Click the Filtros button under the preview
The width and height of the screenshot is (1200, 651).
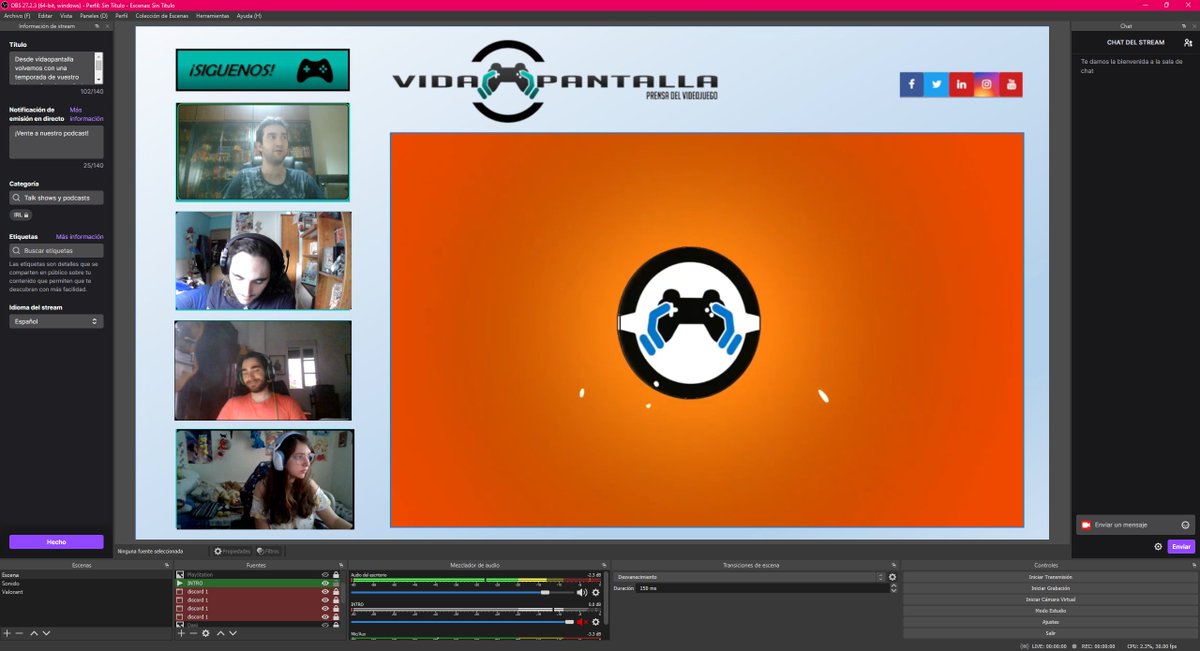pos(269,551)
